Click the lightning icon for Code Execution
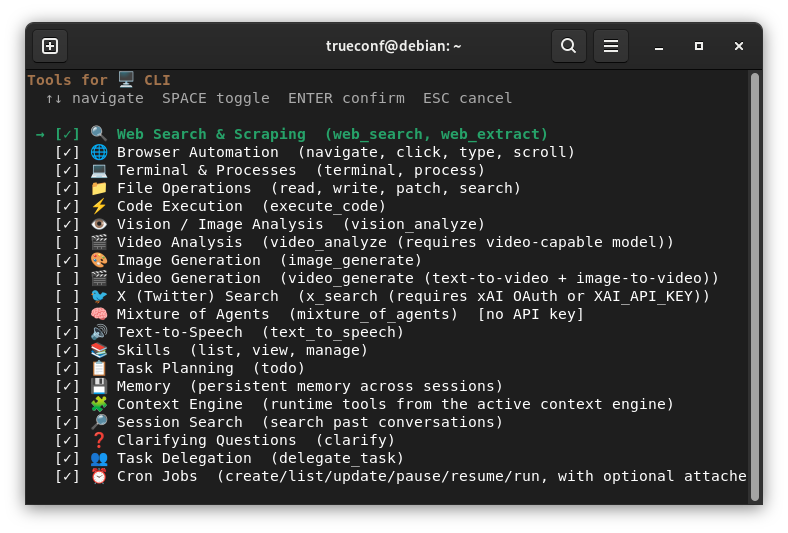This screenshot has height=533, width=788. [99, 206]
